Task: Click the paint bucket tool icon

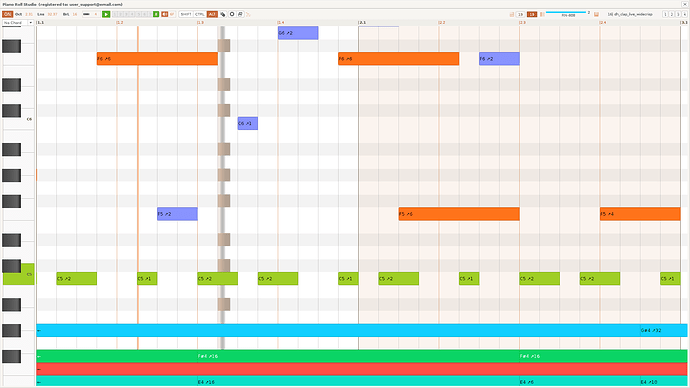Action: tap(223, 15)
